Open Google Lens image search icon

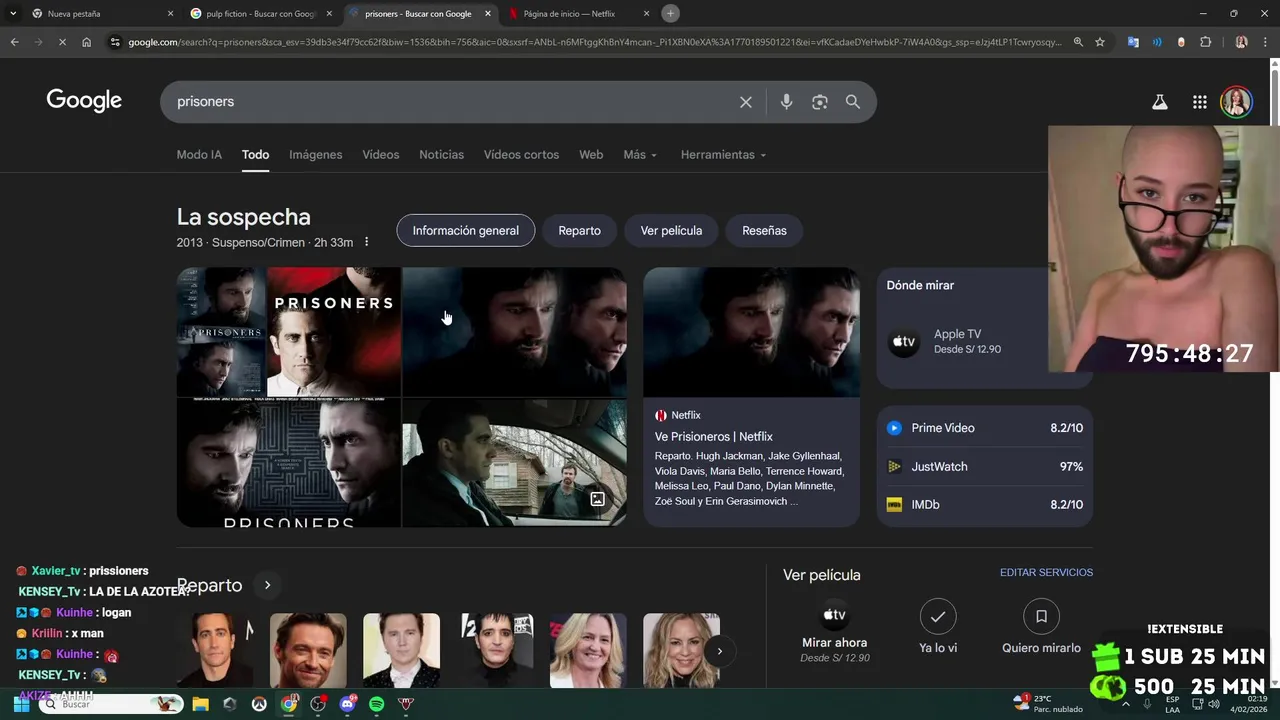pyautogui.click(x=820, y=102)
